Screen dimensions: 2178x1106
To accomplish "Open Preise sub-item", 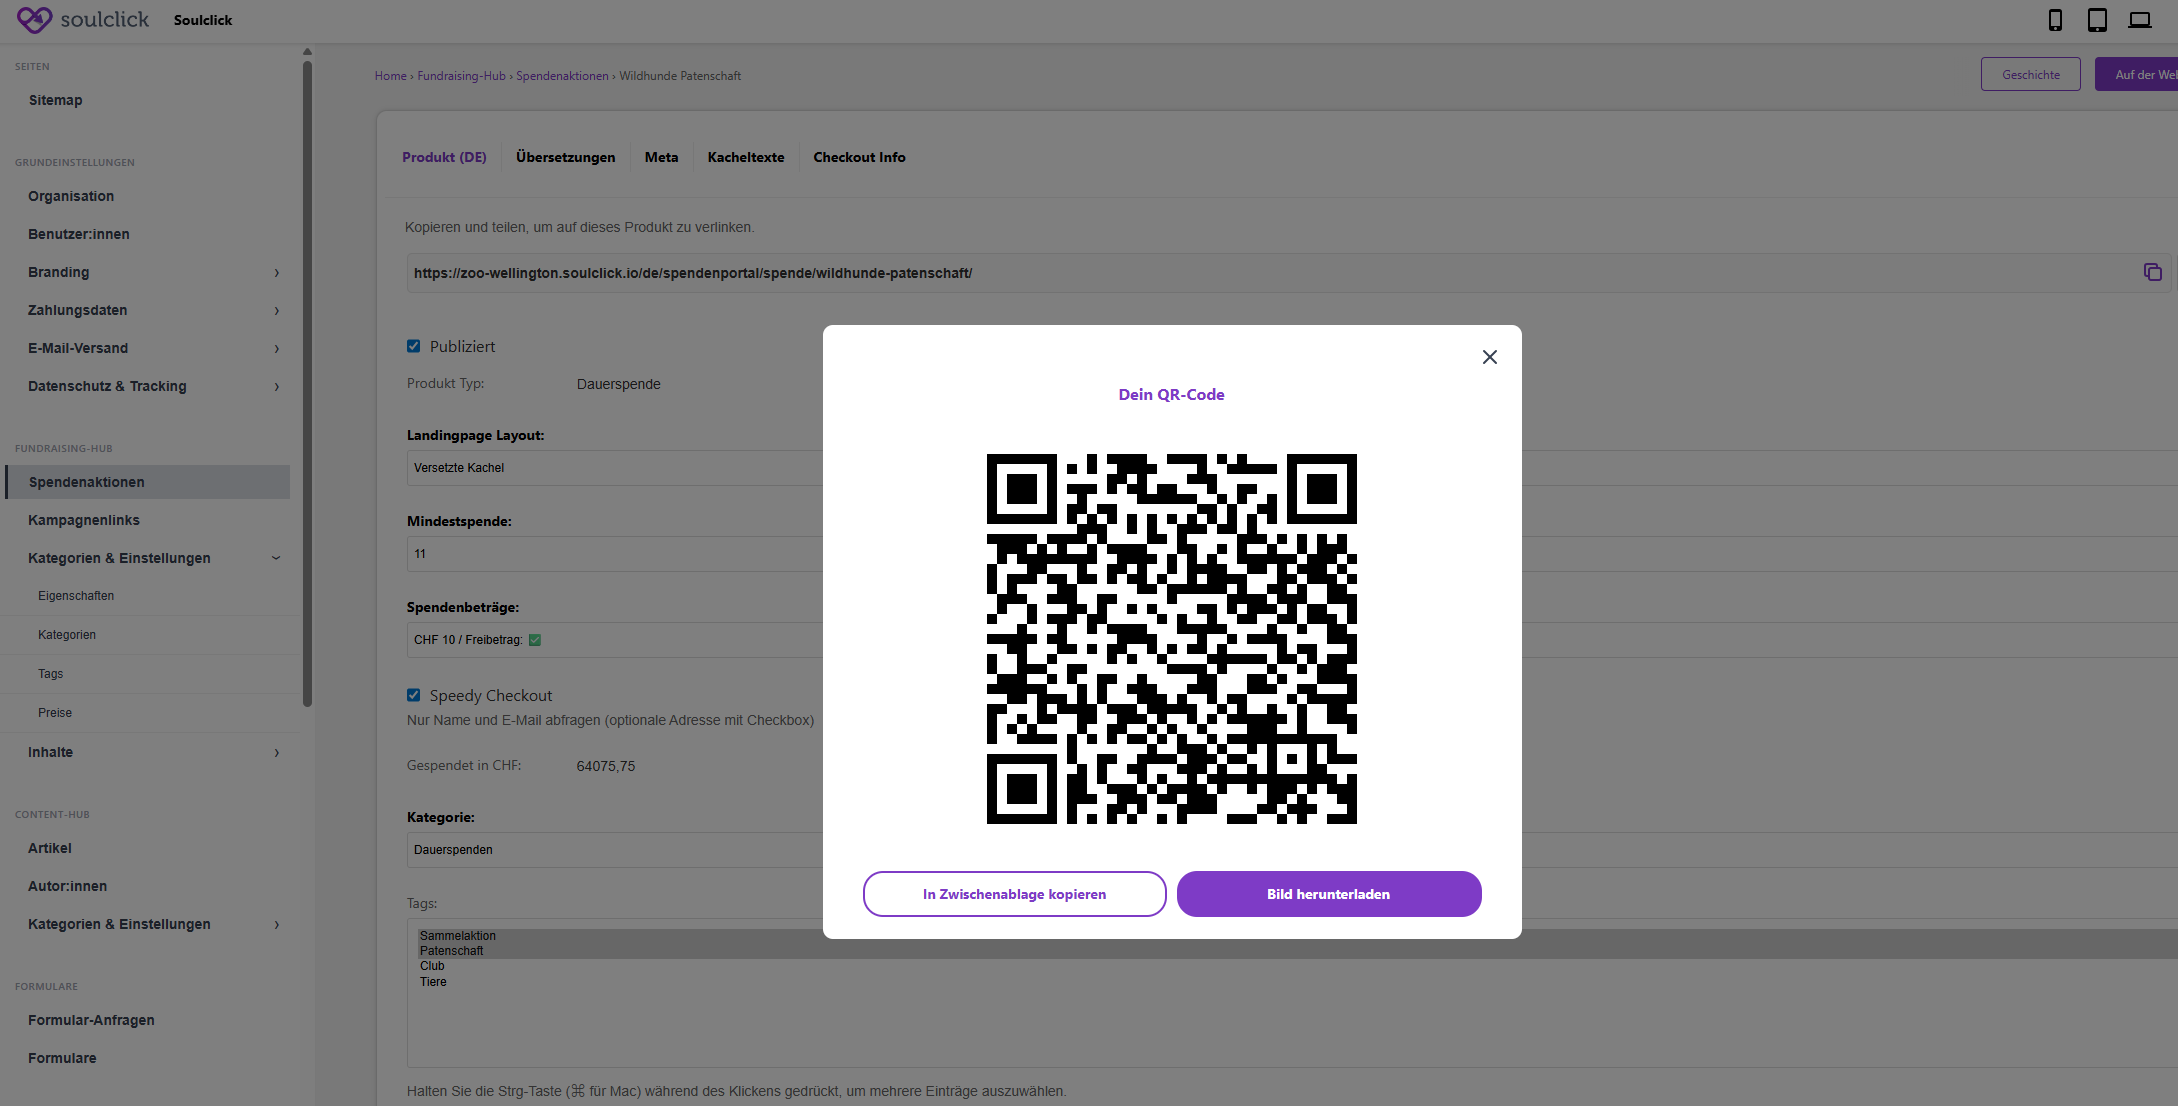I will coord(55,713).
